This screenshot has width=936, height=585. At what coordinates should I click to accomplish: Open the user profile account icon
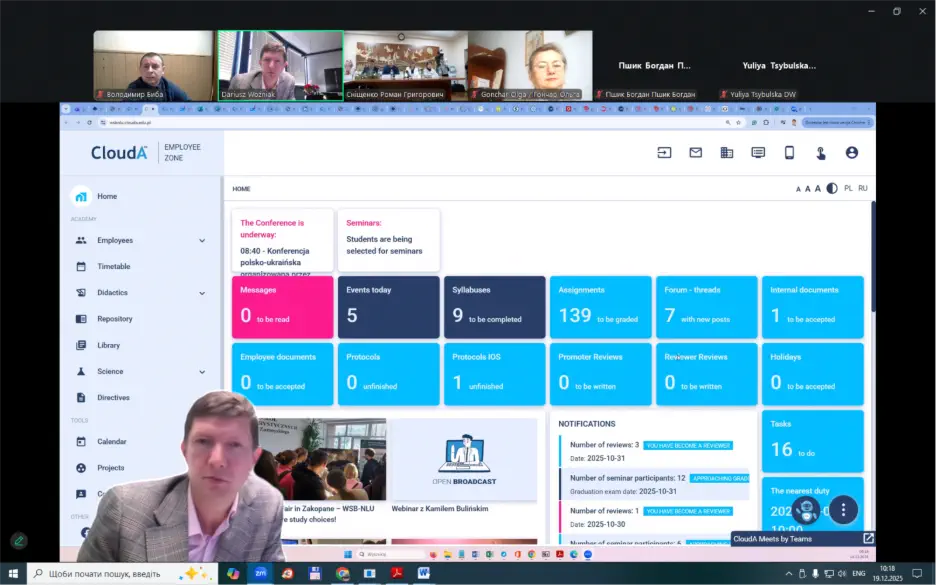click(x=851, y=153)
